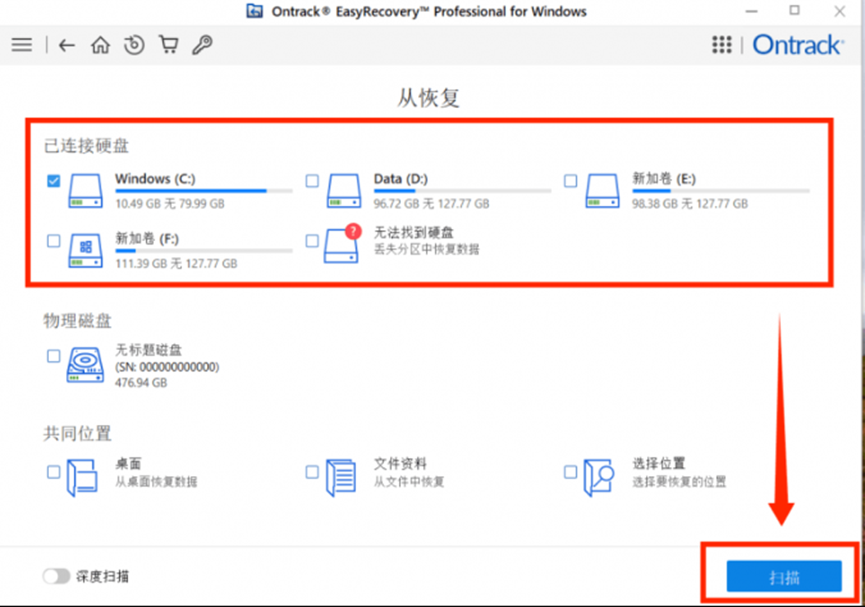The width and height of the screenshot is (865, 607).
Task: Open the nine-dot apps grid icon
Action: [x=722, y=45]
